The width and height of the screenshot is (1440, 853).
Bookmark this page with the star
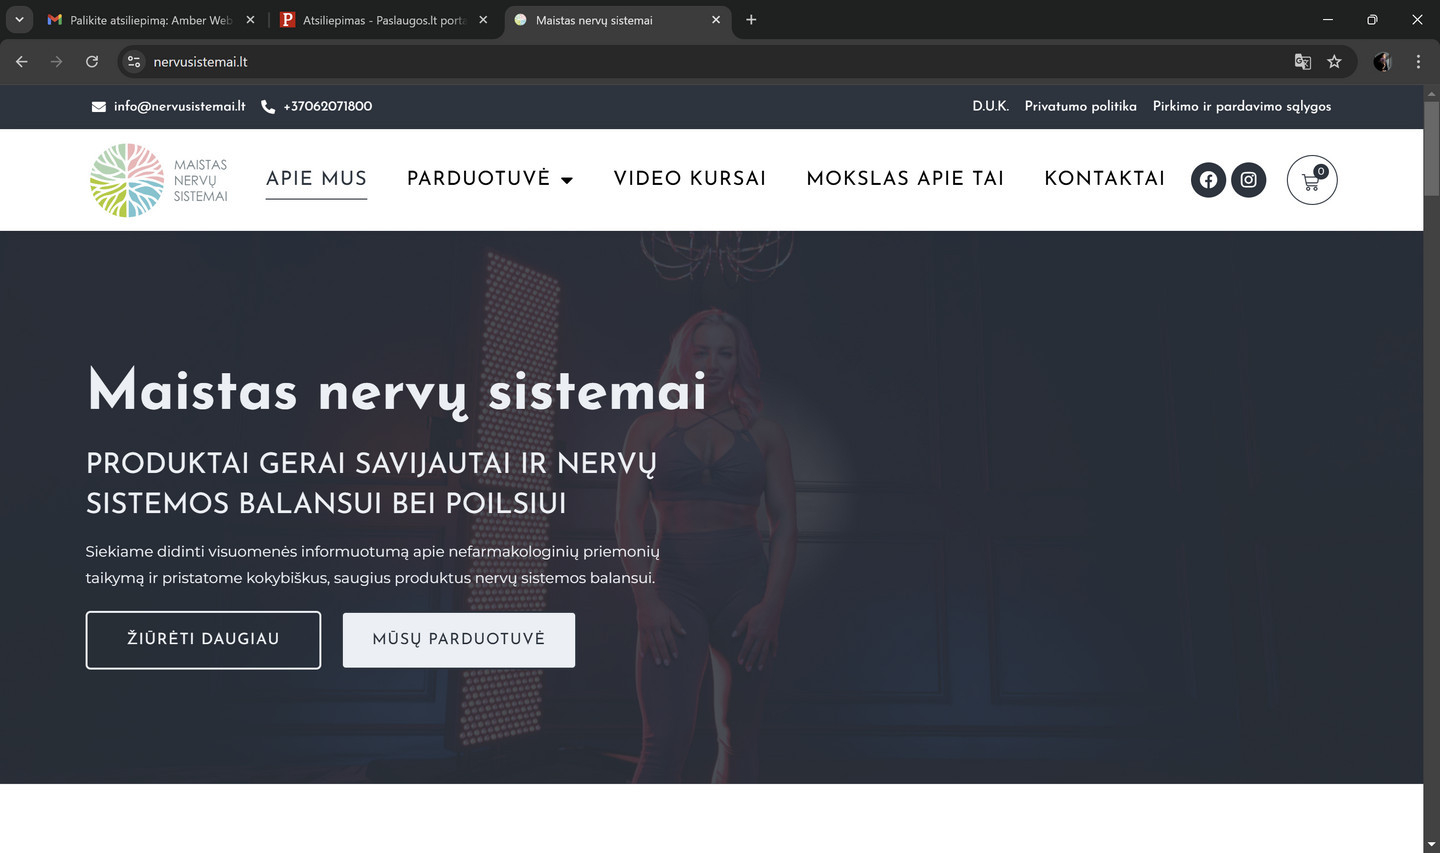1334,62
